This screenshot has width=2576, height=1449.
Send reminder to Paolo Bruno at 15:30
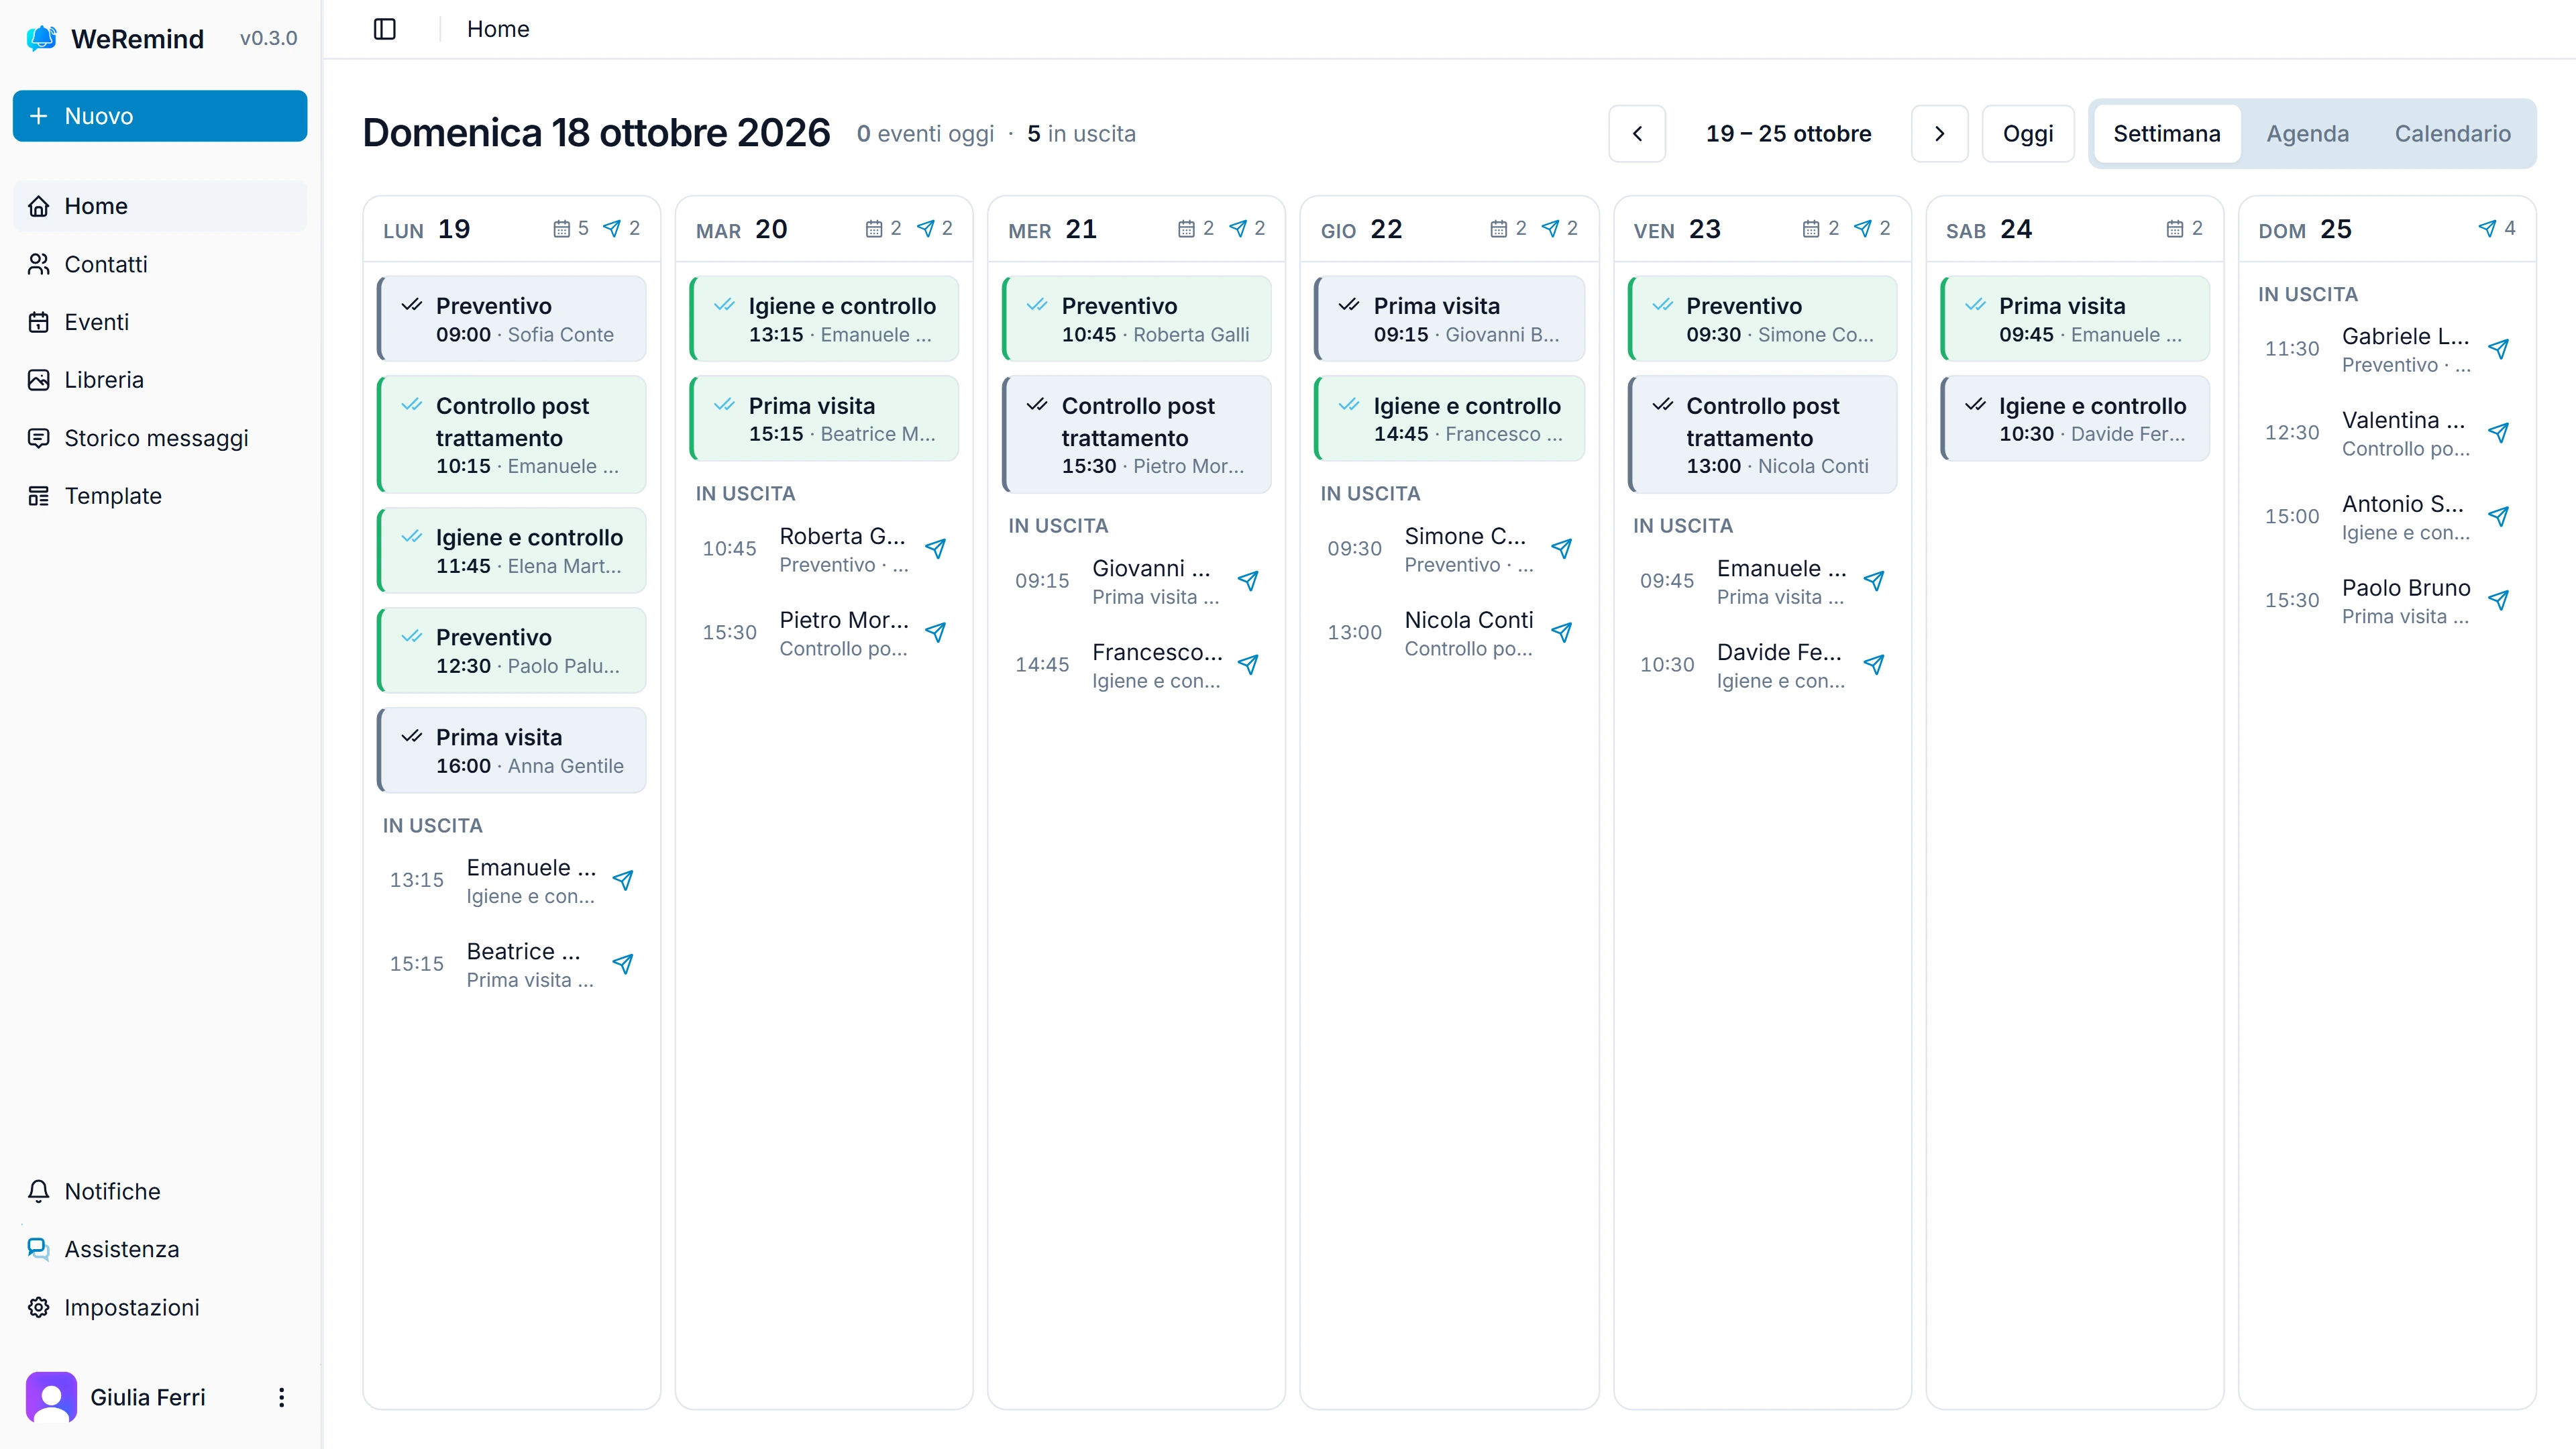[2498, 601]
